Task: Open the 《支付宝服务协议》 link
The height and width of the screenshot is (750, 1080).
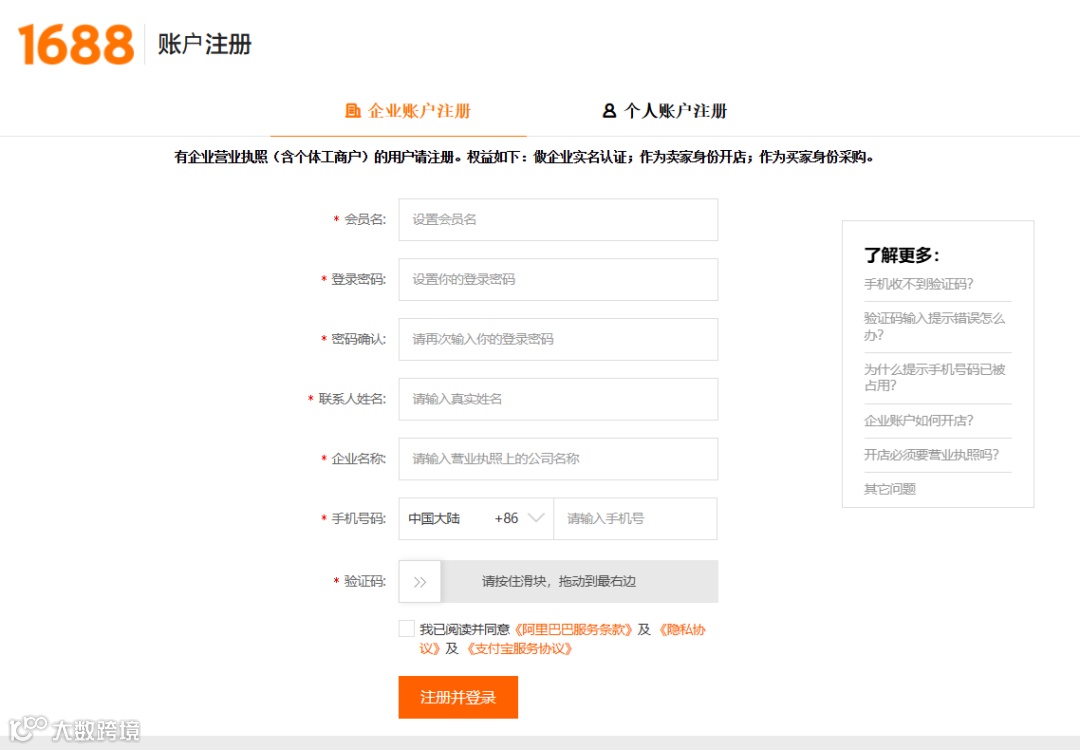Action: click(x=519, y=649)
